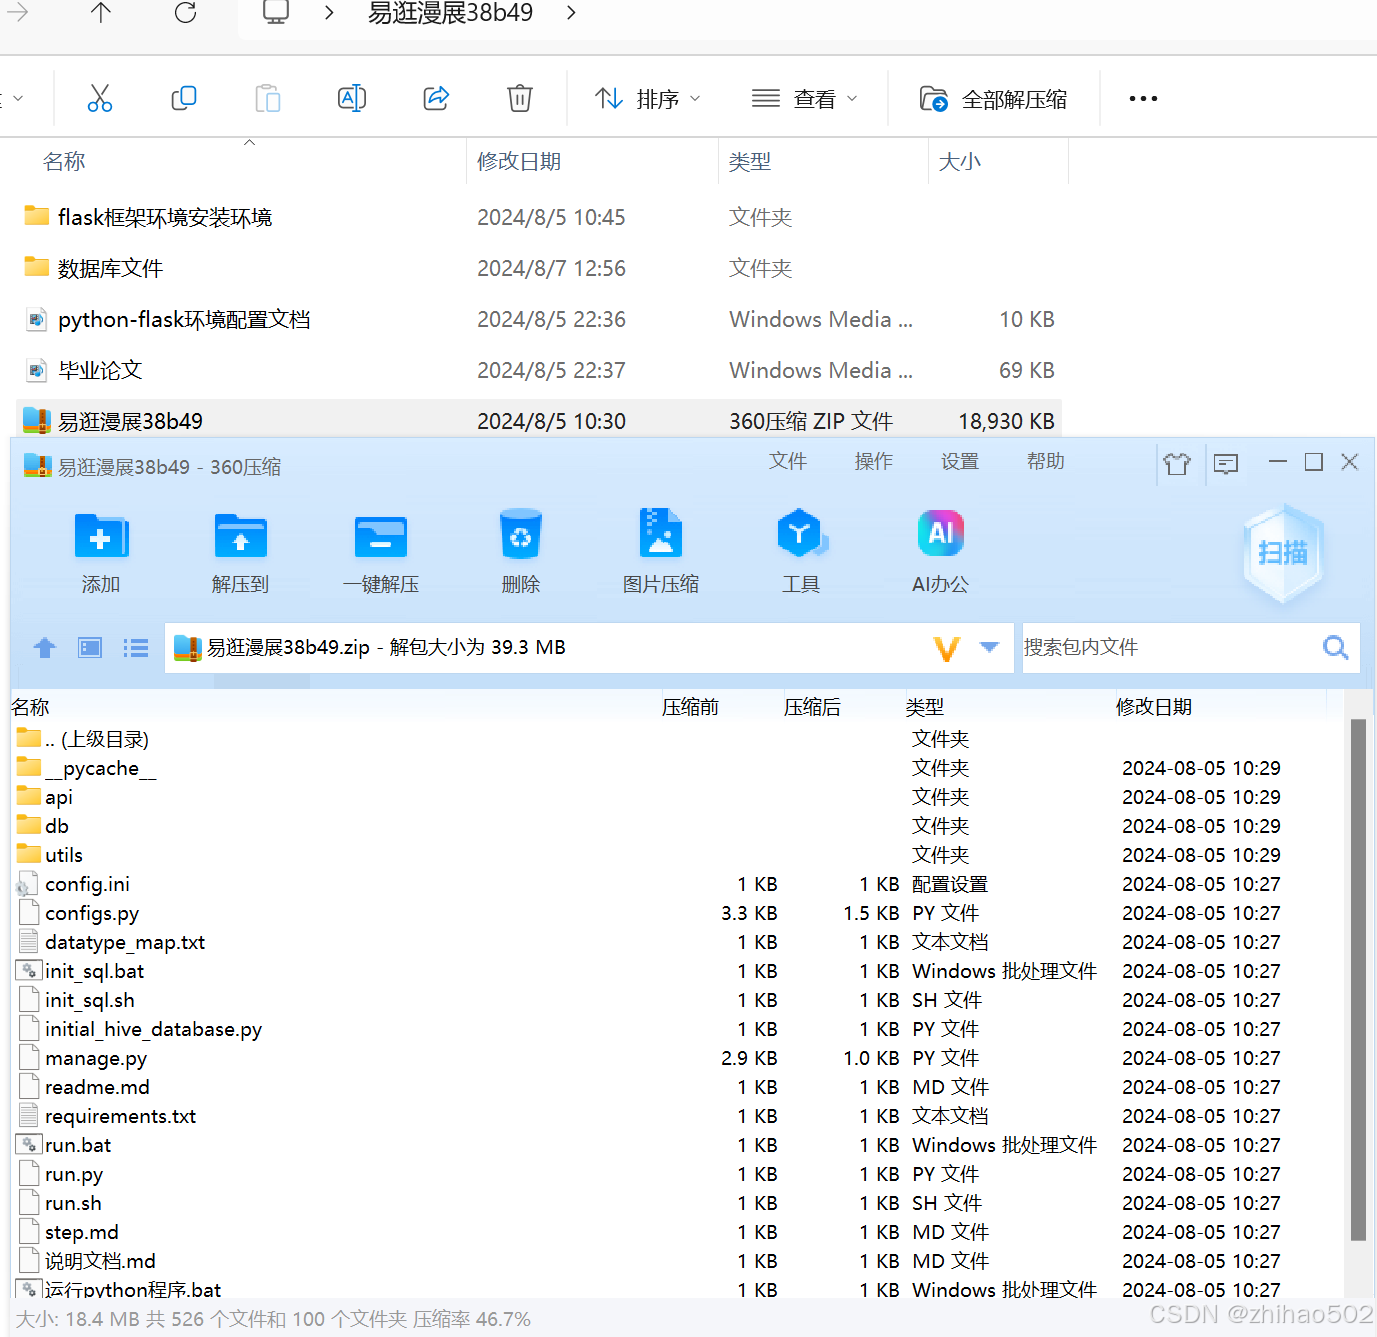1377x1337 pixels.
Task: Open the 排序 sort dropdown
Action: (648, 98)
